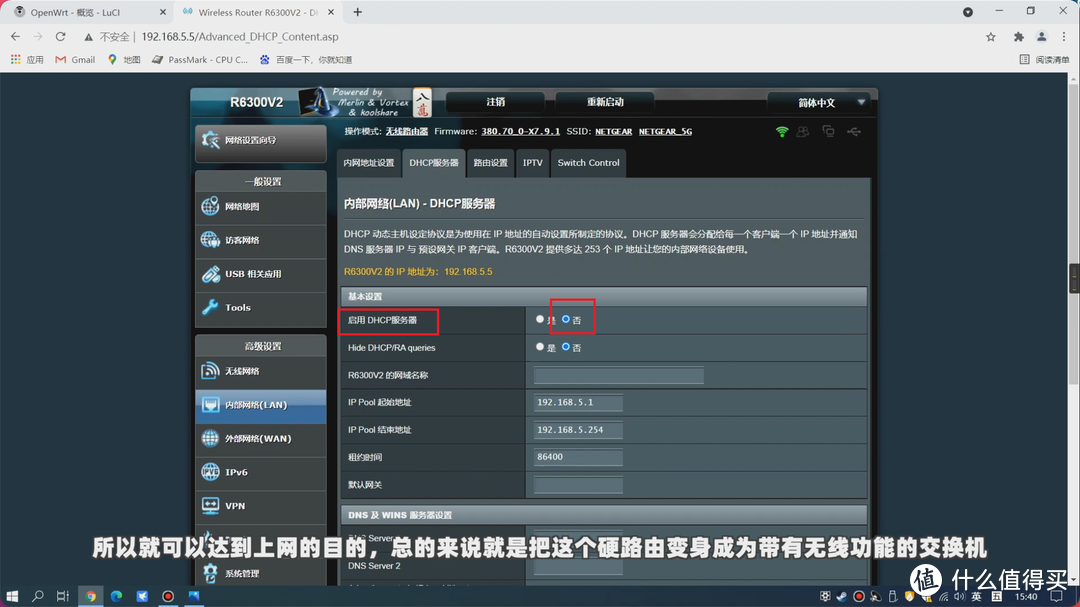Viewport: 1080px width, 607px height.
Task: Open the PassMark - CPU bookmark
Action: 200,60
